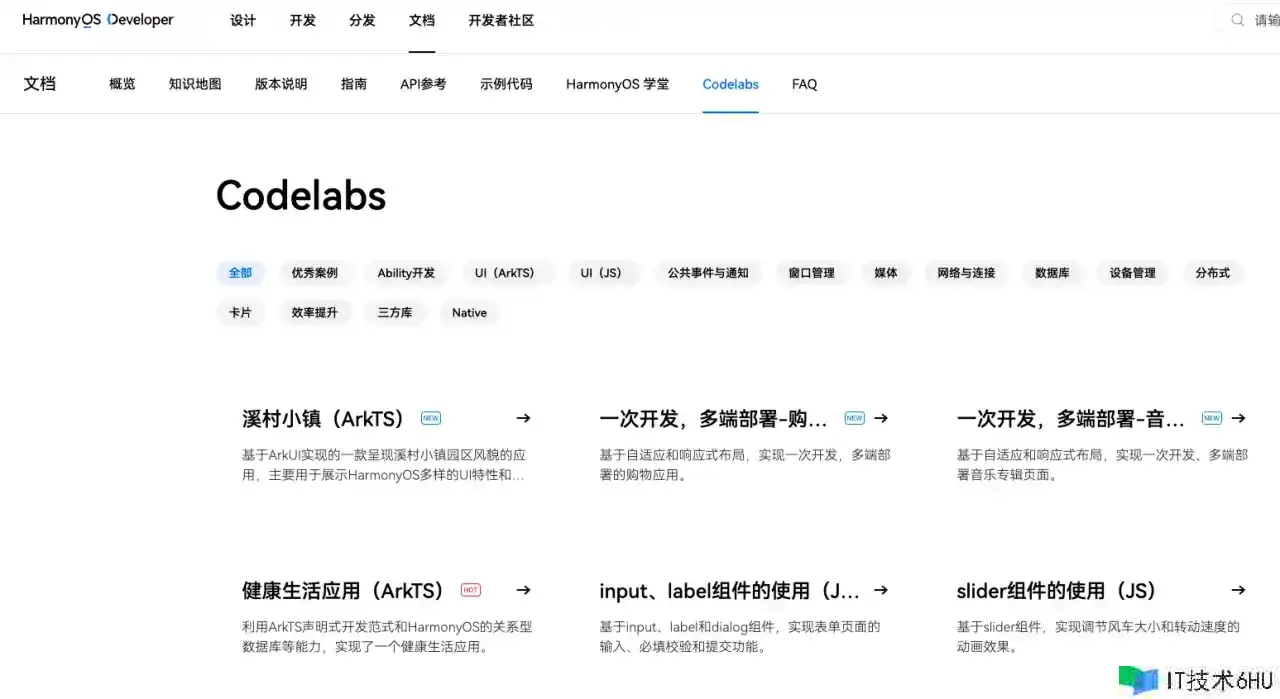Image resolution: width=1280 pixels, height=699 pixels.
Task: Click arrow beside 一次开发，多端部署-音乐 card
Action: point(1238,418)
